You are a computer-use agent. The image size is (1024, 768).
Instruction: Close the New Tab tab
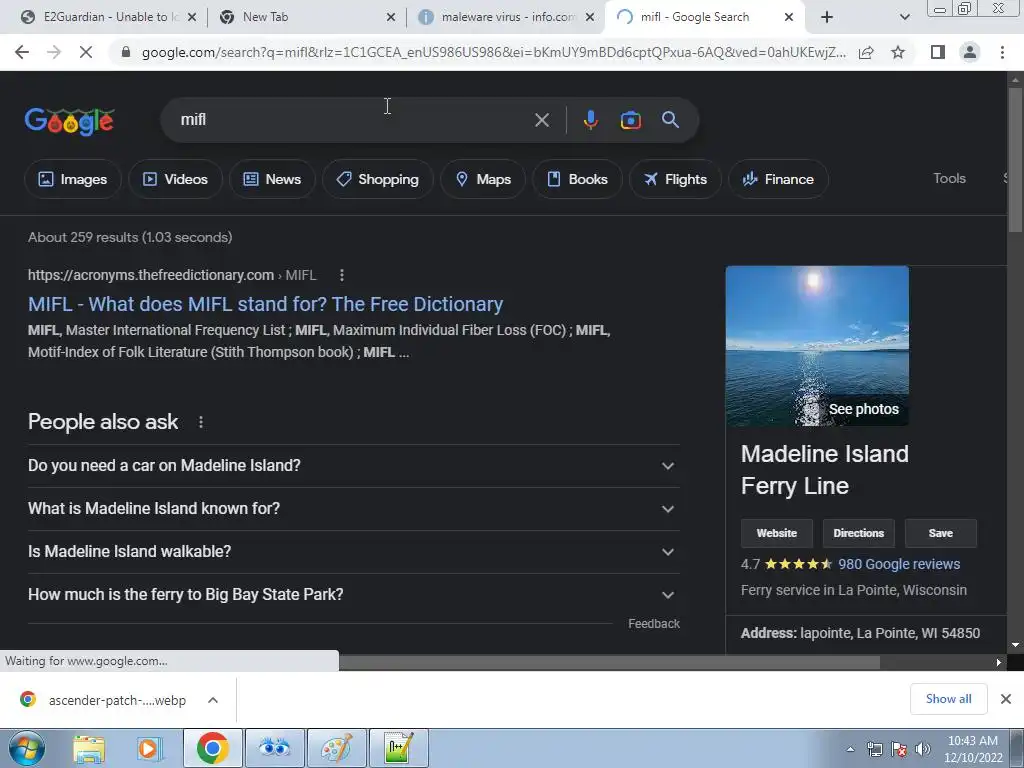pyautogui.click(x=391, y=17)
